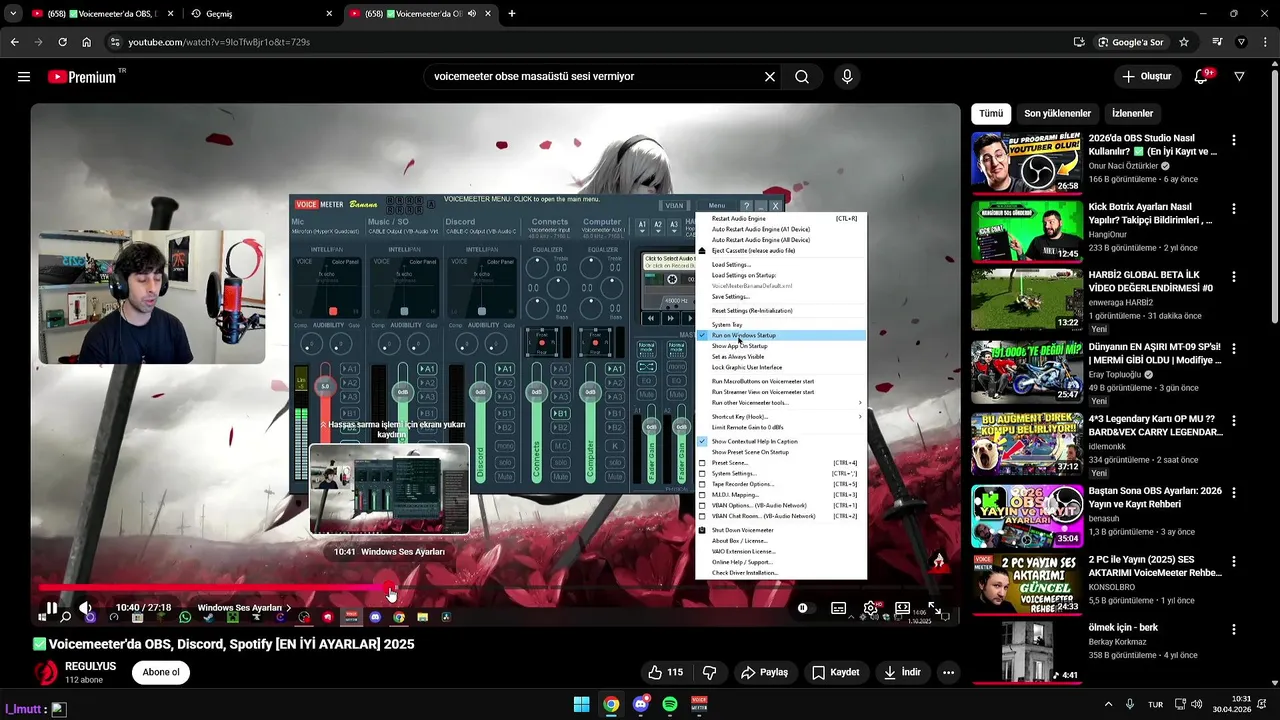Viewport: 1280px width, 720px height.
Task: Select the İzlenenler chip
Action: click(x=1132, y=113)
